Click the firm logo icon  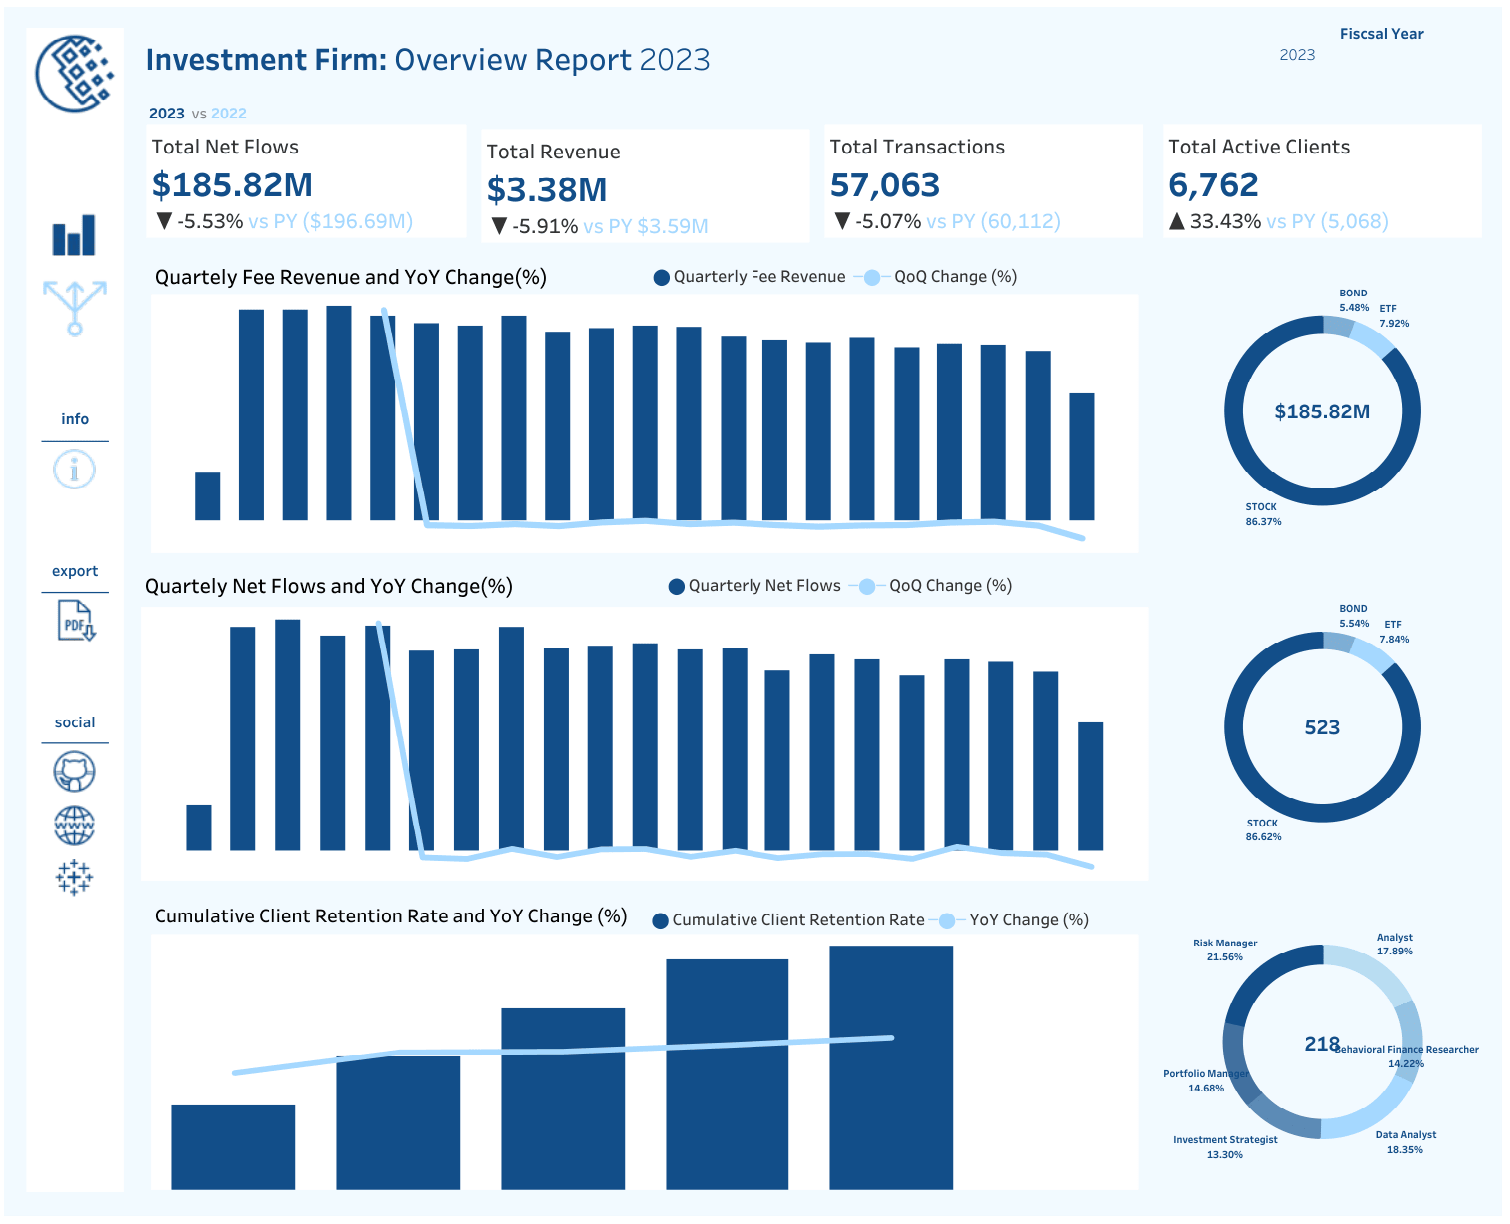coord(75,73)
